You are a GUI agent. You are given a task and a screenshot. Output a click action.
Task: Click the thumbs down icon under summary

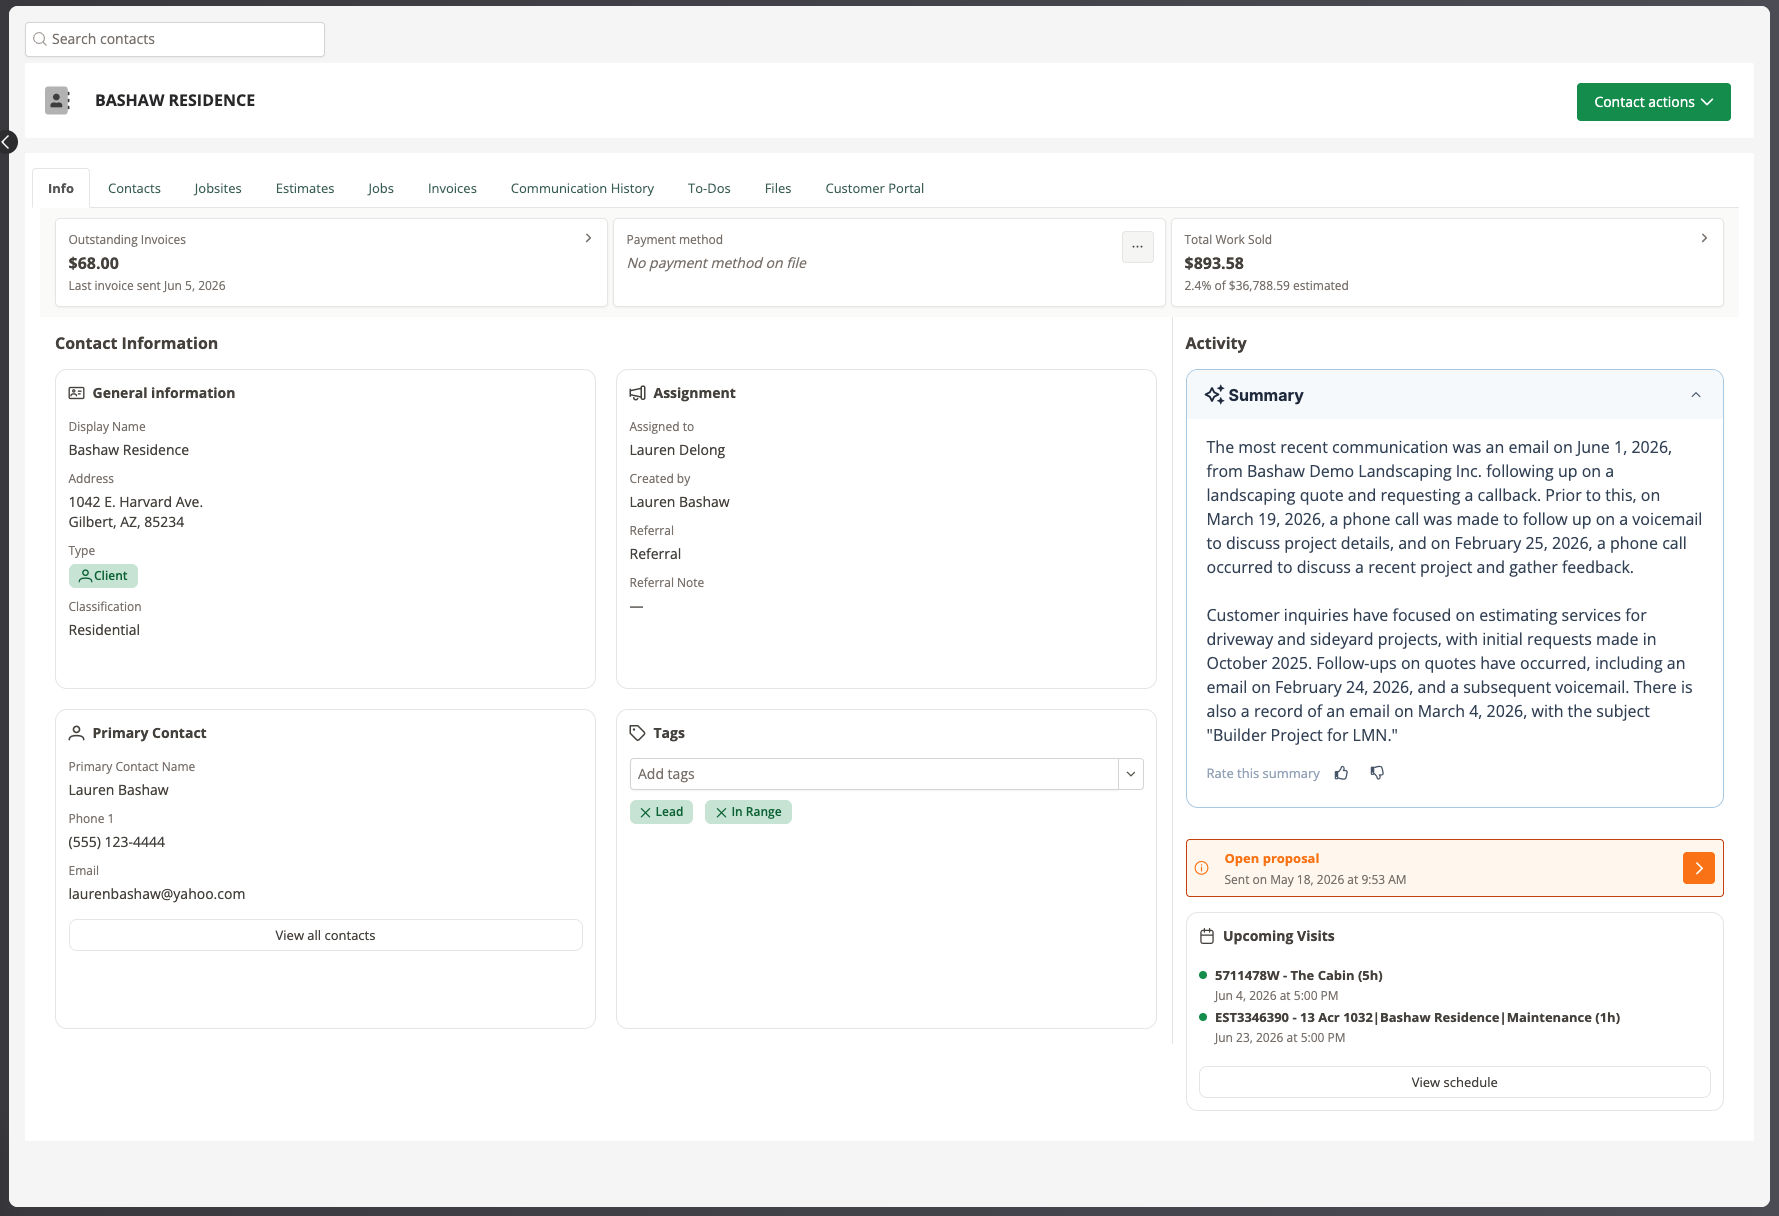pos(1377,773)
